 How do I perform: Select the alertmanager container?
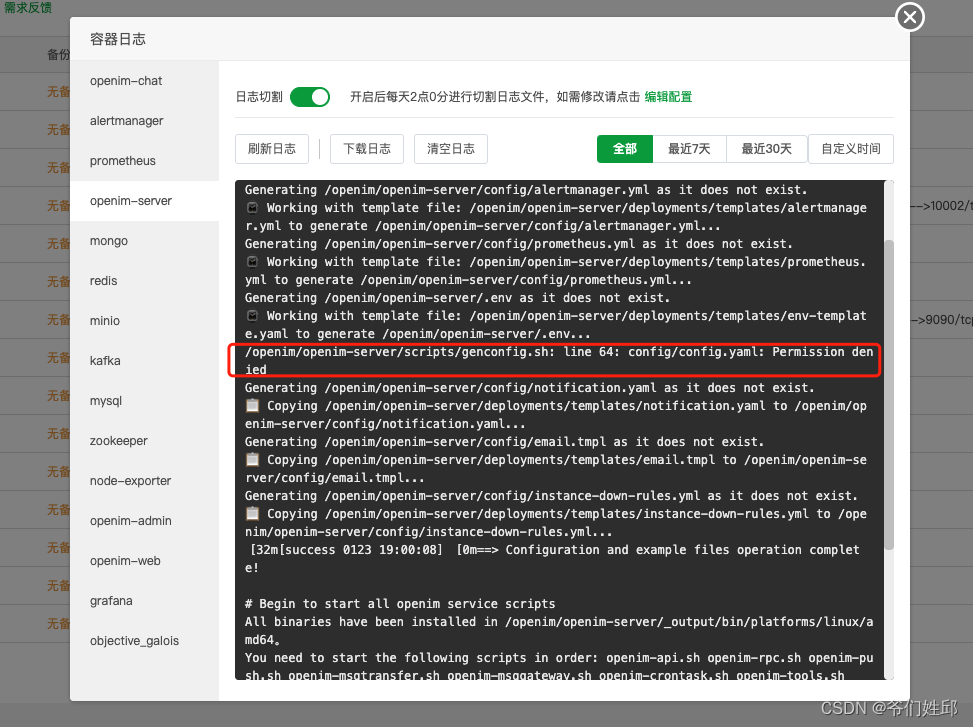[x=145, y=121]
